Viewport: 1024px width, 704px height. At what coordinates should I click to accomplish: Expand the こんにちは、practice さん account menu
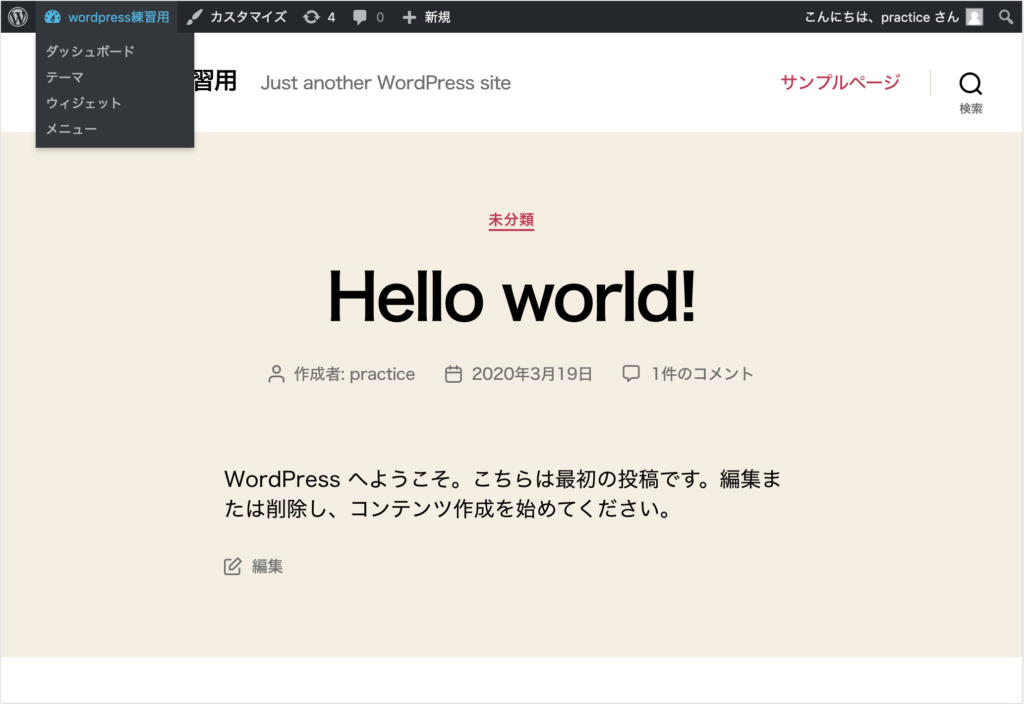[881, 17]
